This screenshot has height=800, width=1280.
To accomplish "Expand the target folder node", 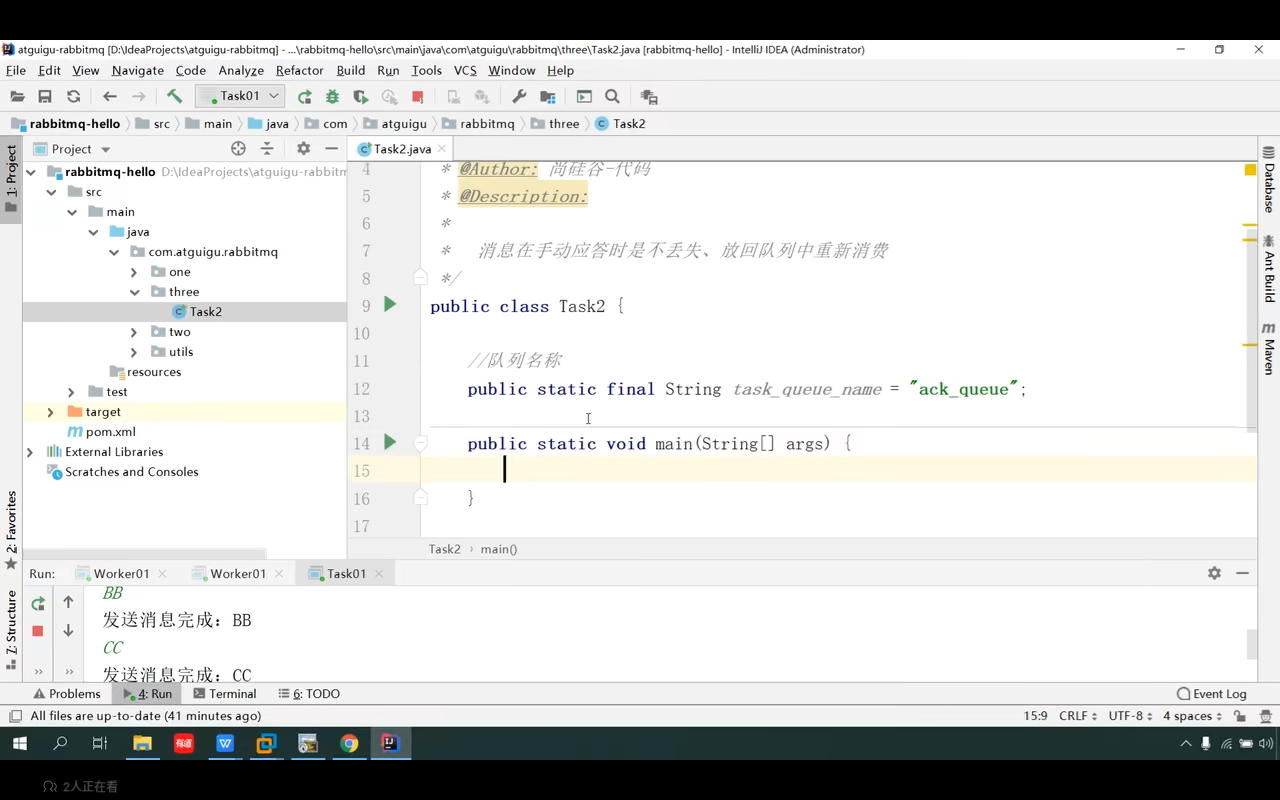I will (x=51, y=412).
